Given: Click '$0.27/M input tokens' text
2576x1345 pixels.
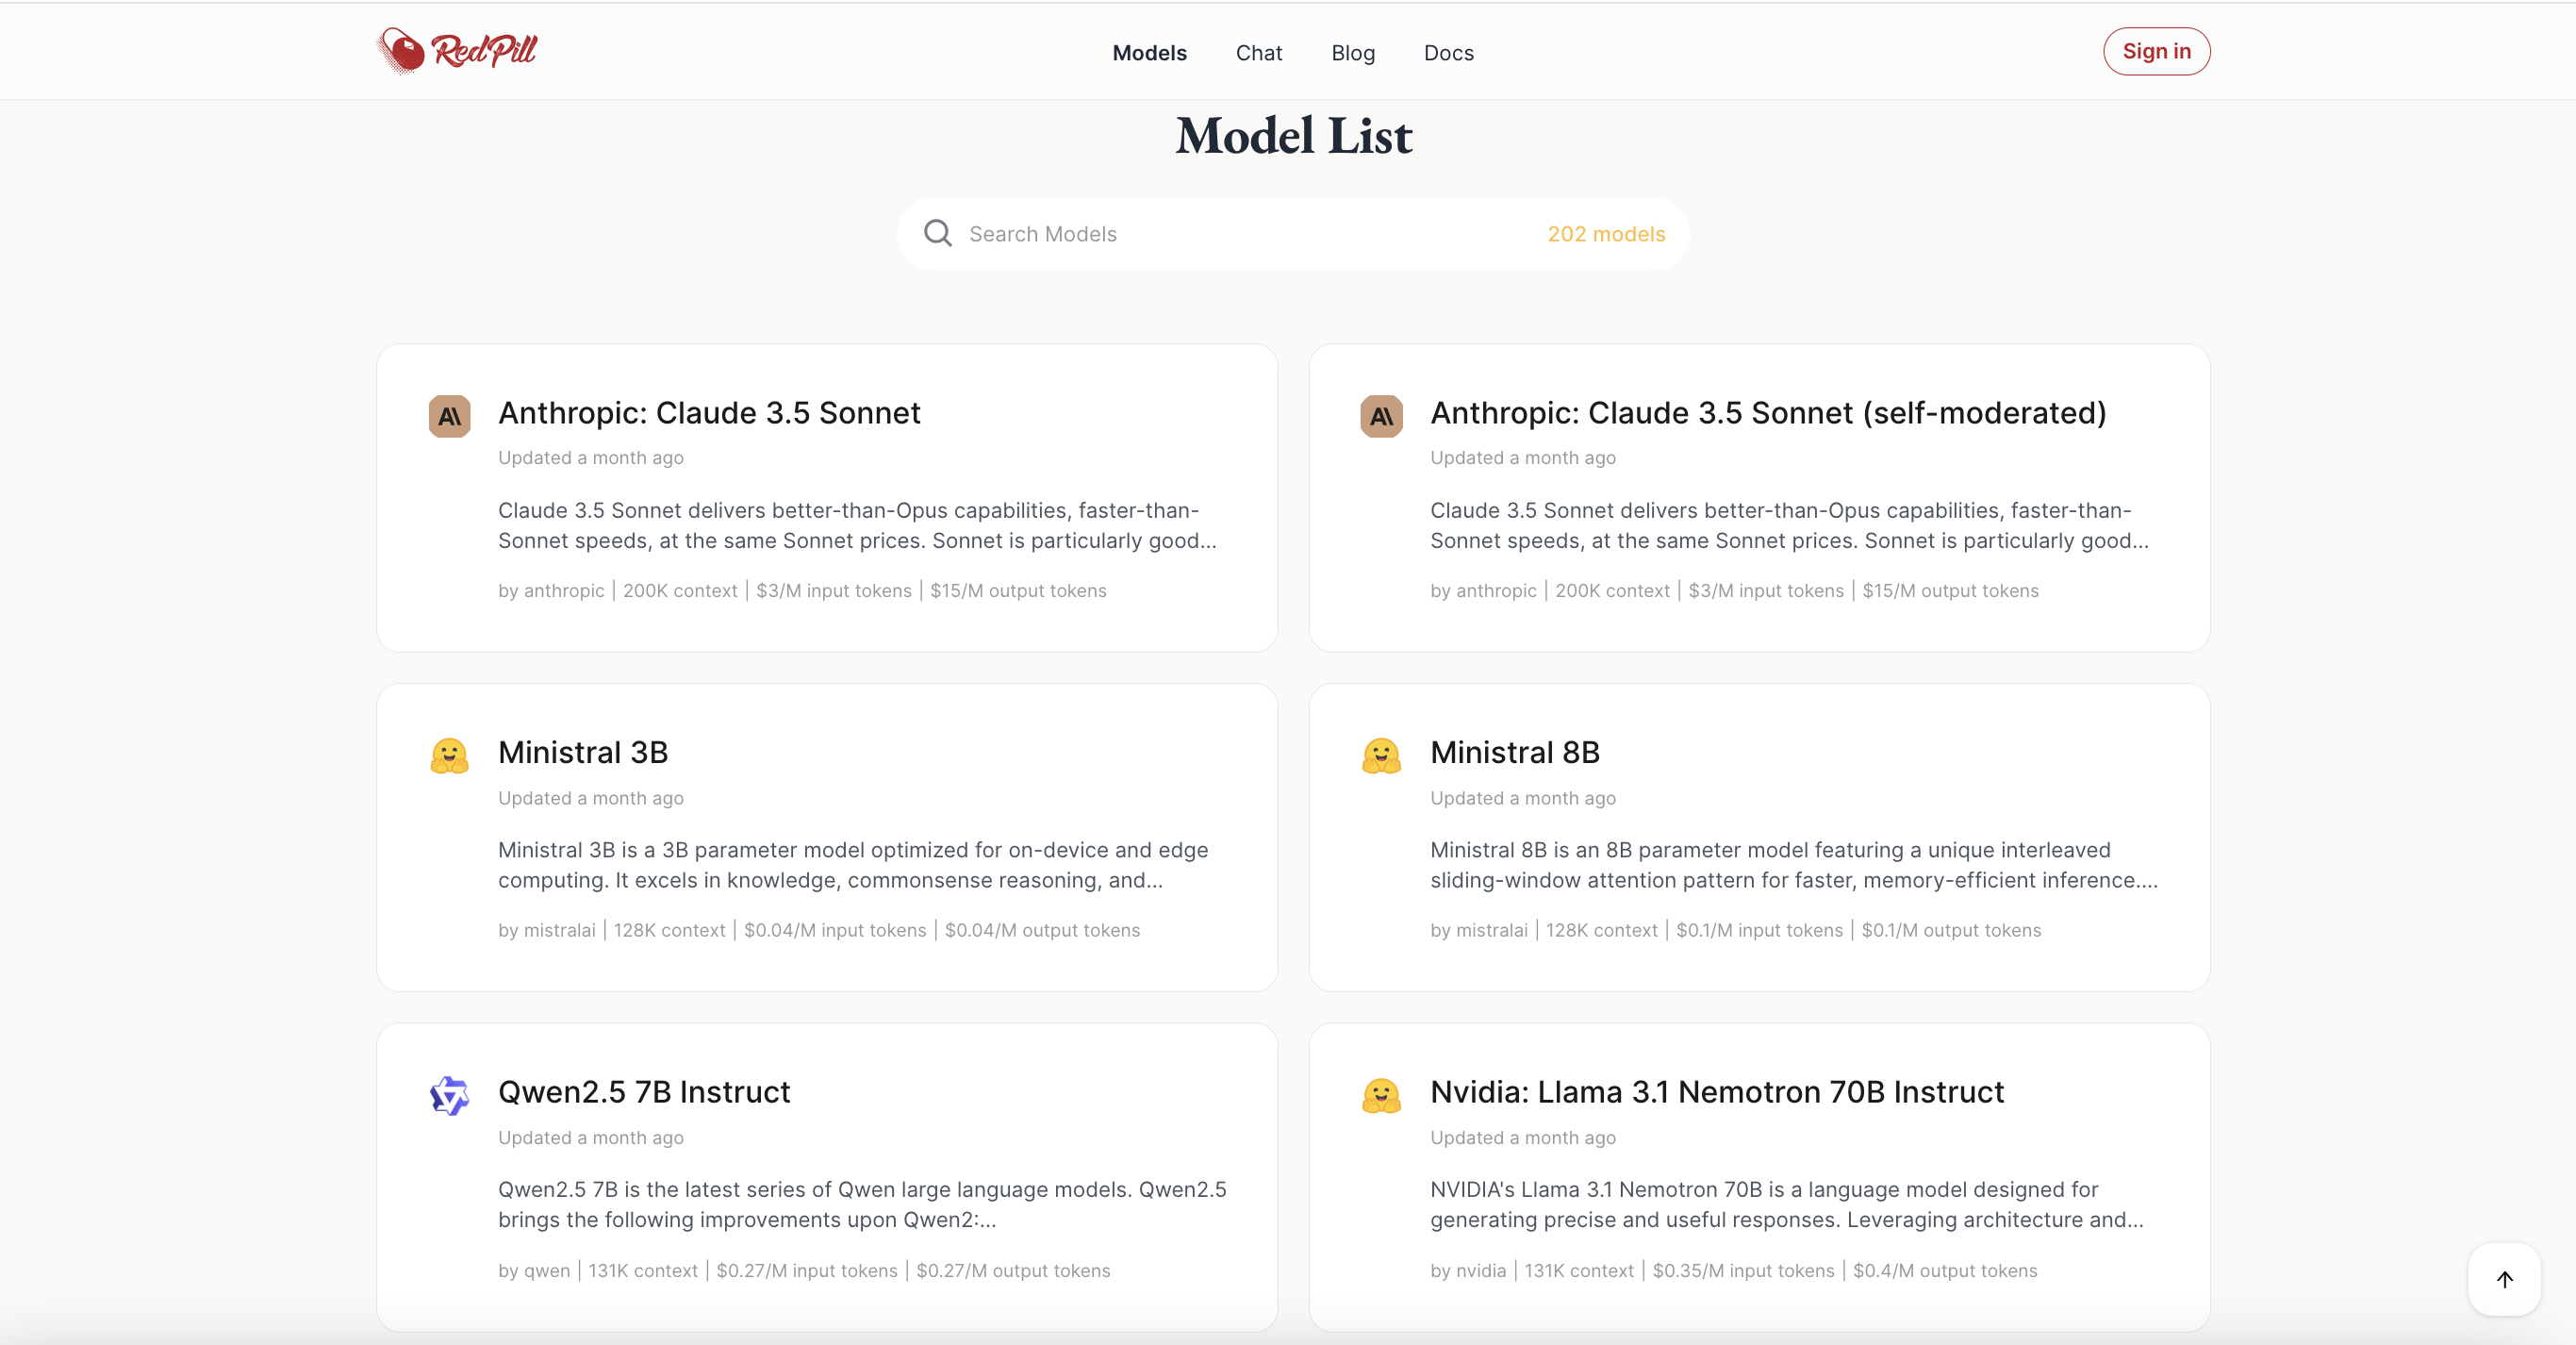Looking at the screenshot, I should [x=807, y=1270].
